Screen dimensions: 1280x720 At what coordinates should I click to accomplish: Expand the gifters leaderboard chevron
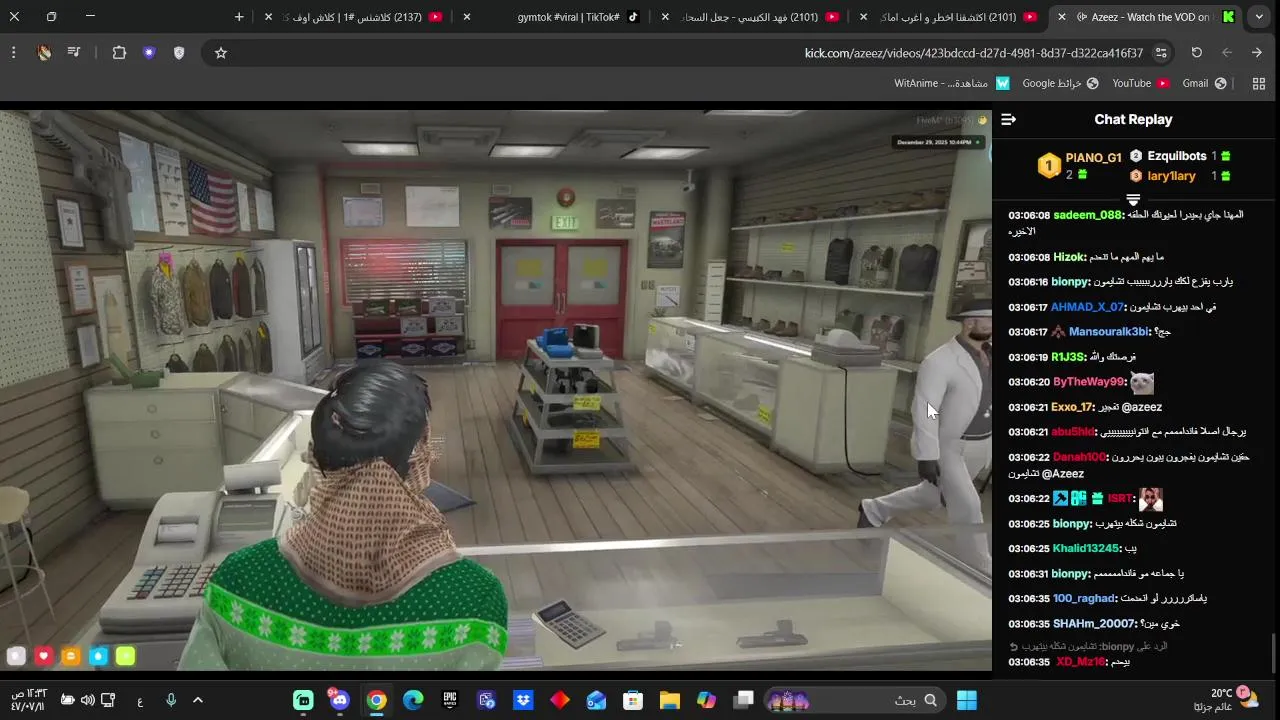[1133, 200]
